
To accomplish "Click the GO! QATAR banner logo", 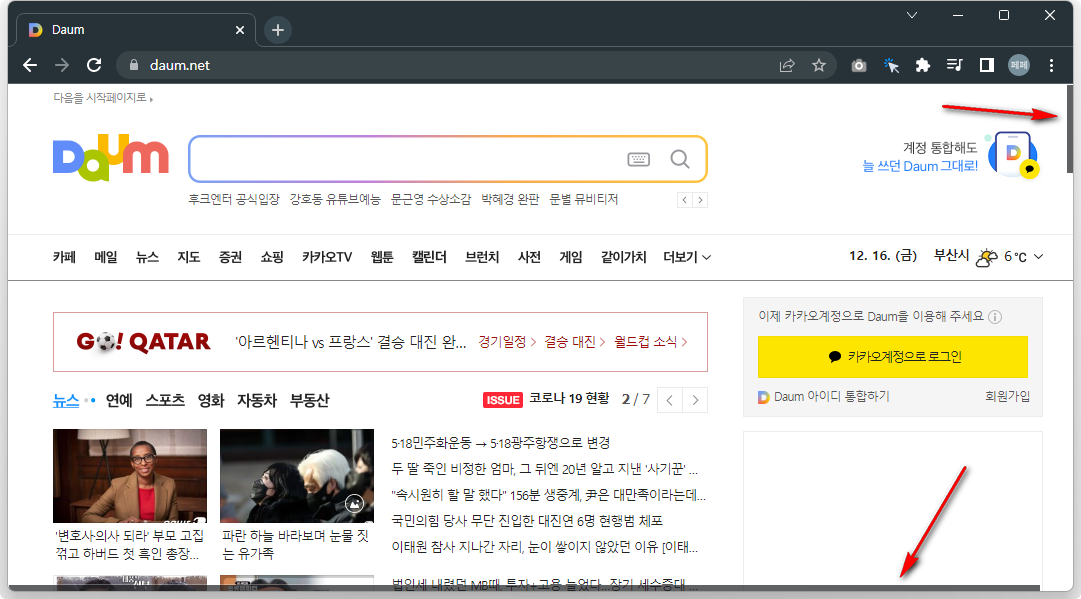I will coord(143,342).
